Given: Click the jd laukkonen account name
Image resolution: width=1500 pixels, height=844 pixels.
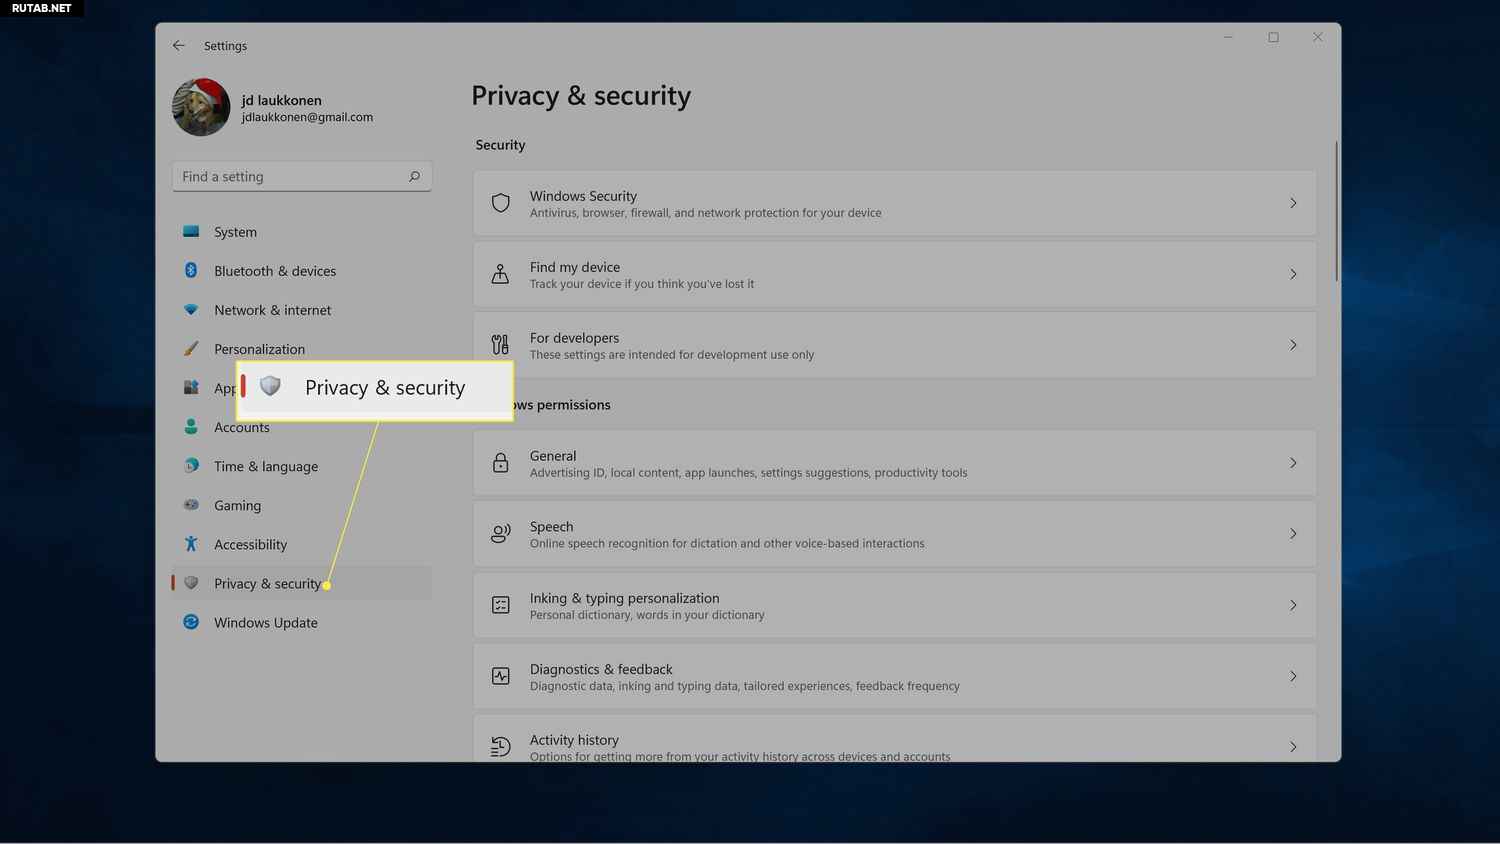Looking at the screenshot, I should [x=282, y=100].
